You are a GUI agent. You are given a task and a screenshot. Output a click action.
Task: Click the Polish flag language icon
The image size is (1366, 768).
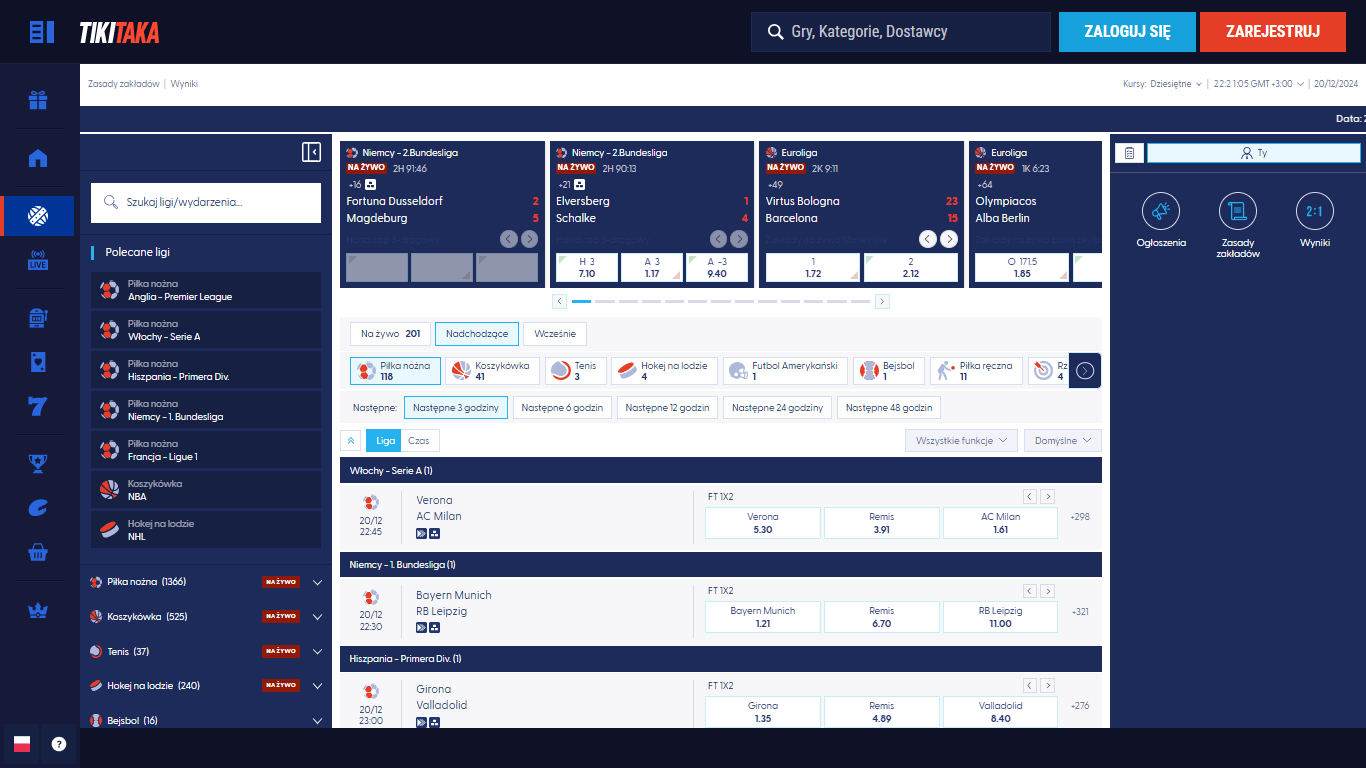coord(22,744)
